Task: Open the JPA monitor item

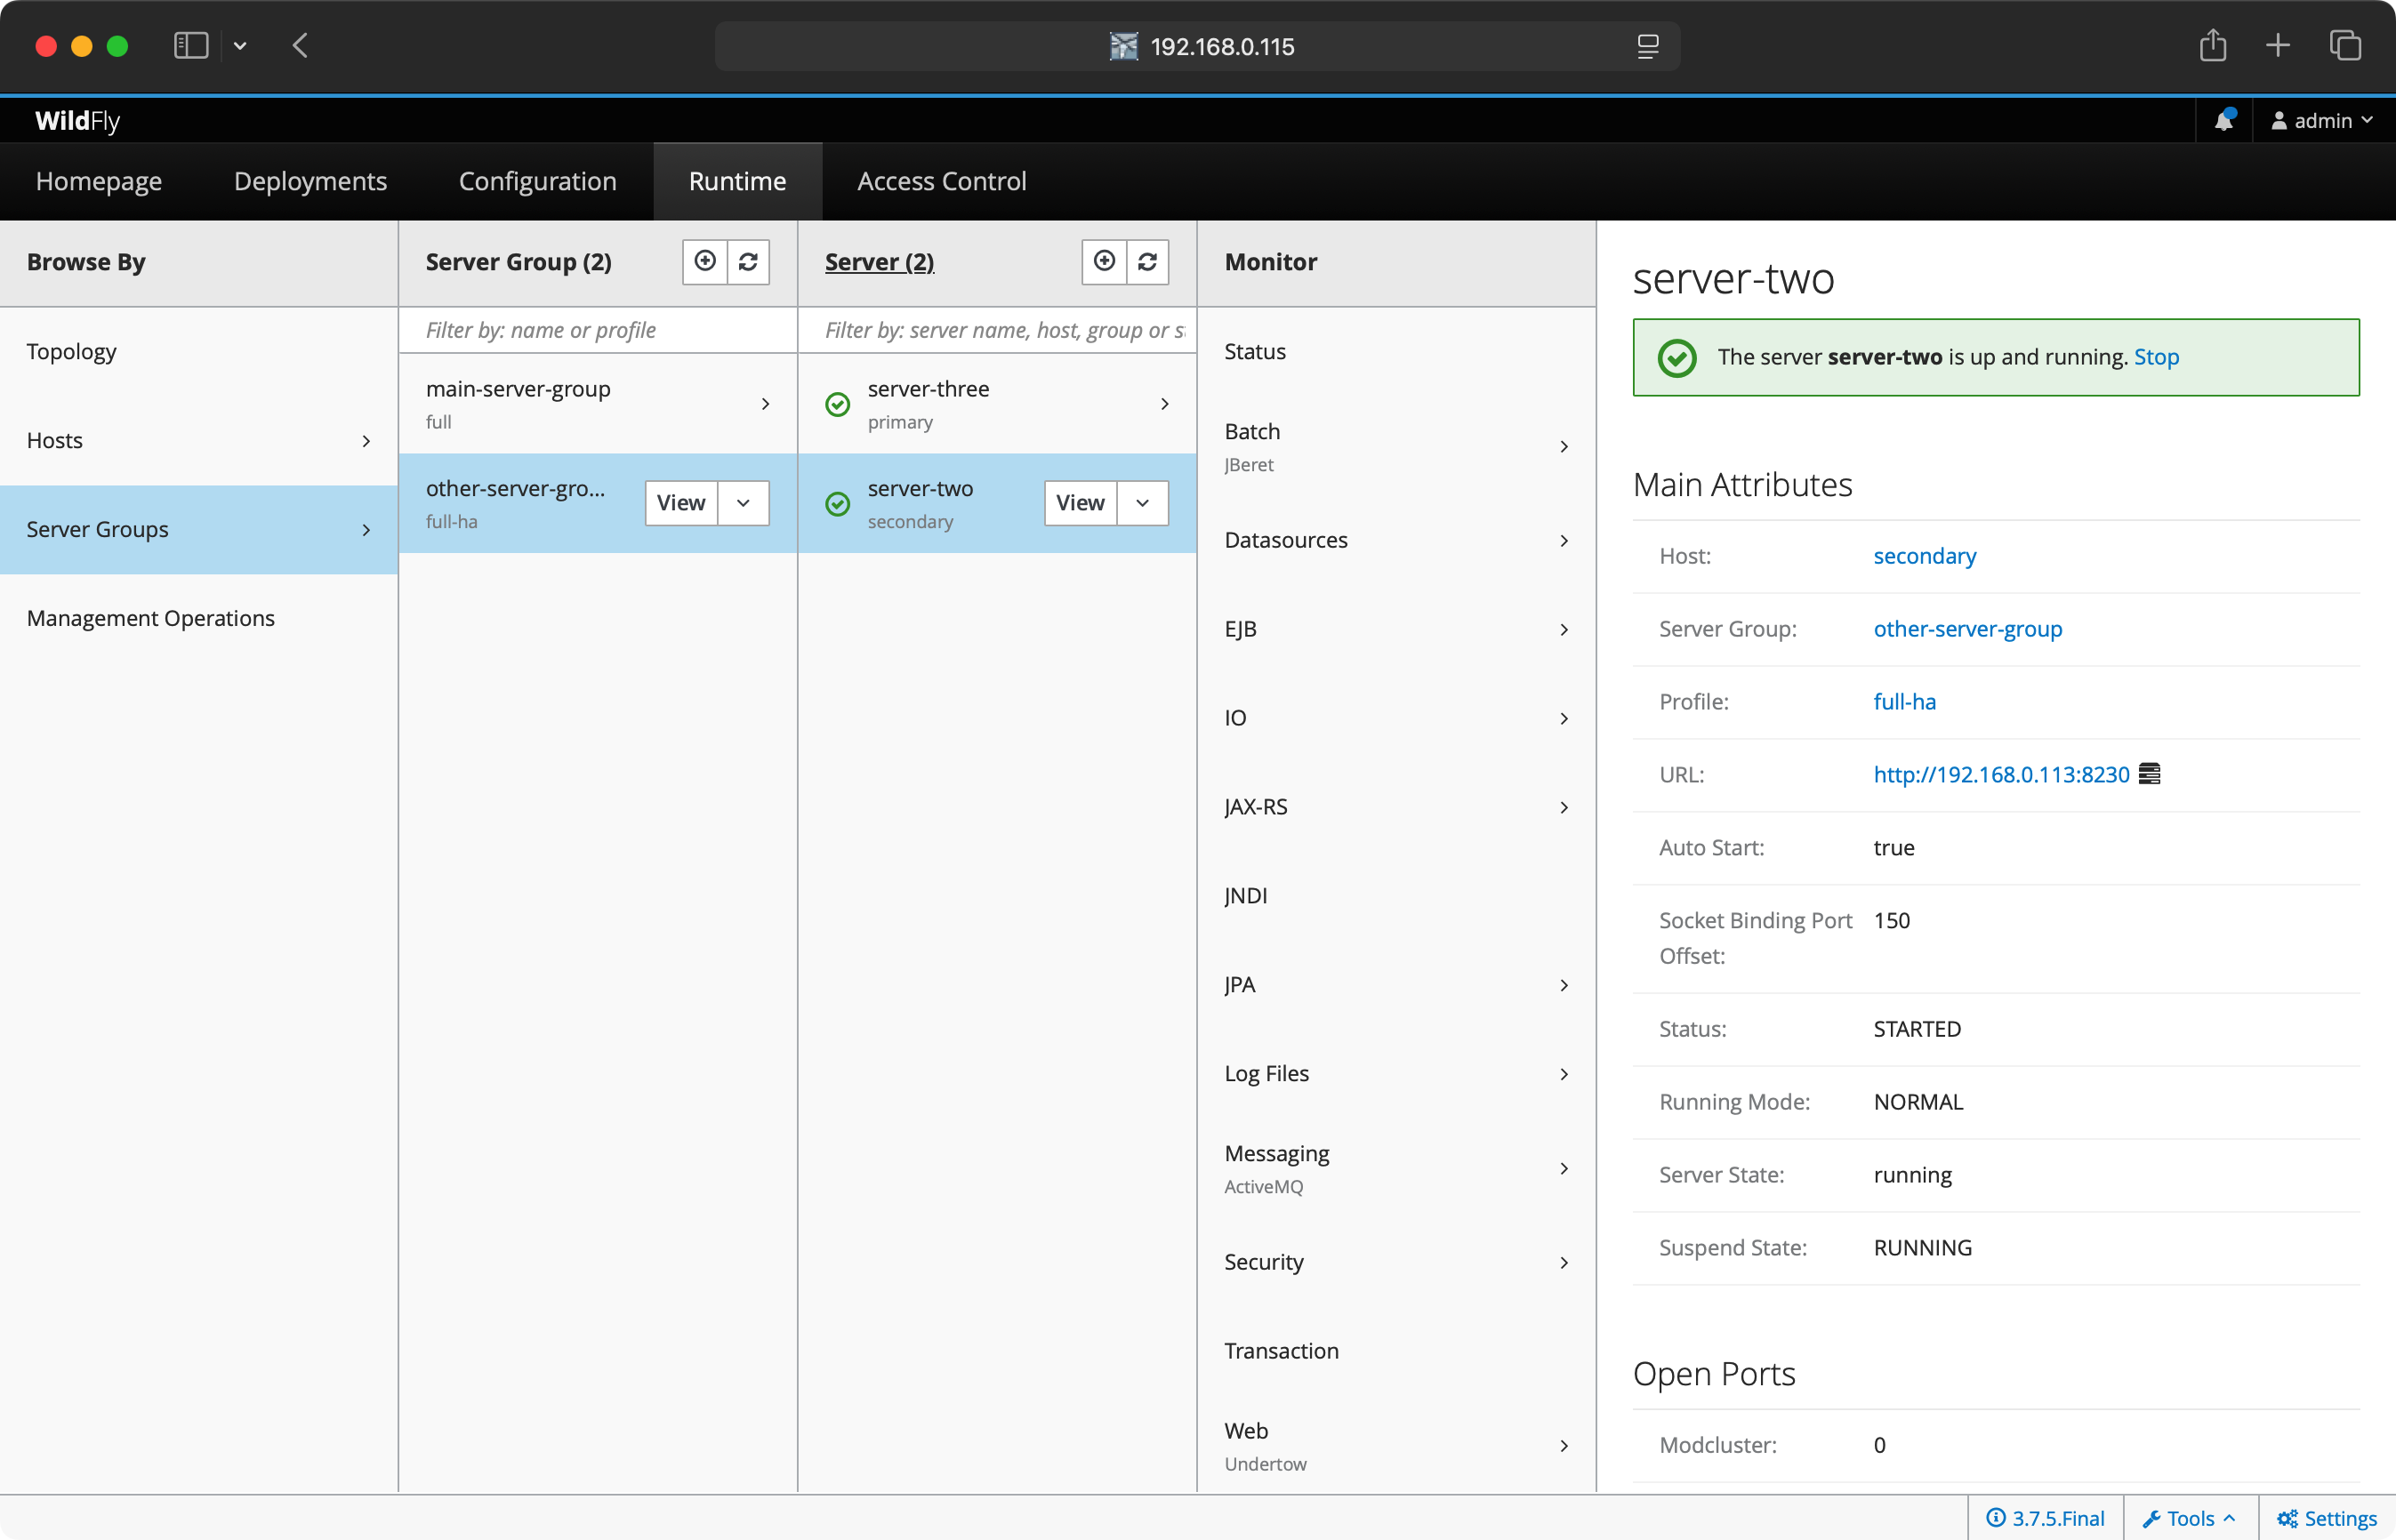Action: click(1396, 985)
